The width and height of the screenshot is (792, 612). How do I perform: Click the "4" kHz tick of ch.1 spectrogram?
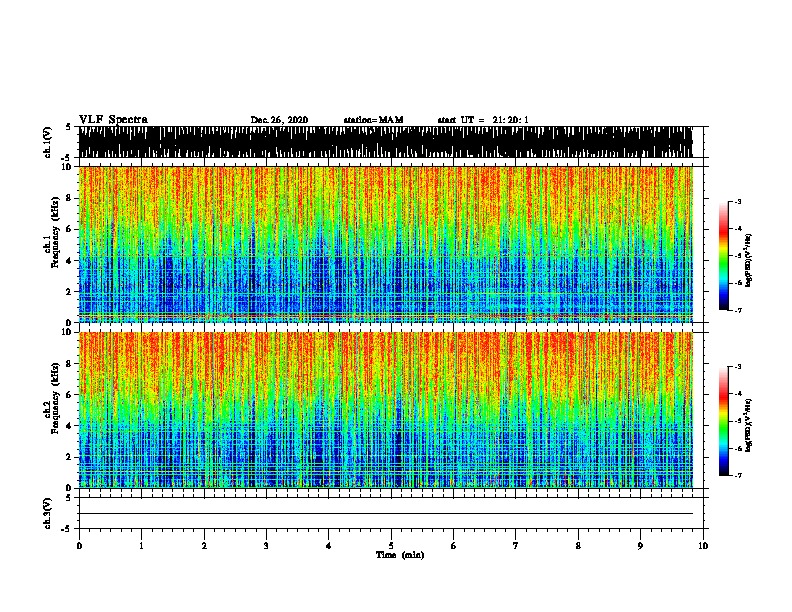click(x=69, y=261)
